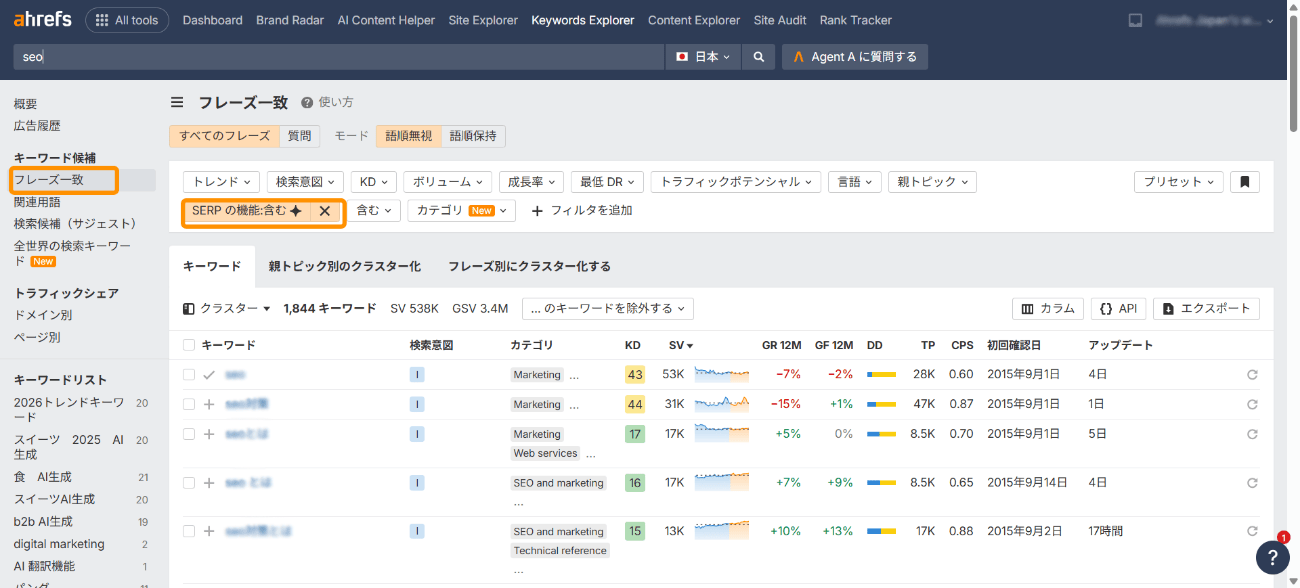Open the ボリューム filter dropdown
This screenshot has height=588, width=1300.
point(447,182)
